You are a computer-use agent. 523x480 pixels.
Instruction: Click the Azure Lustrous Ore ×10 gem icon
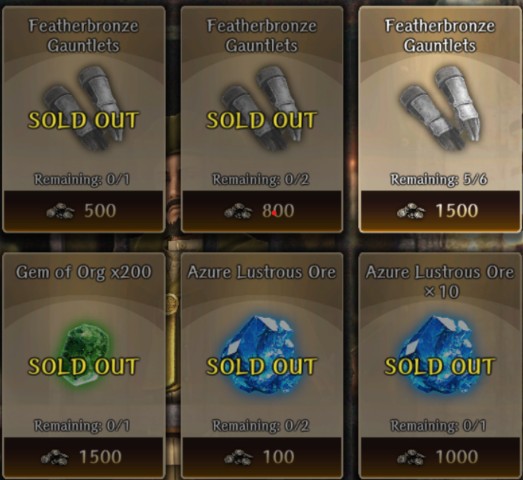coord(440,355)
